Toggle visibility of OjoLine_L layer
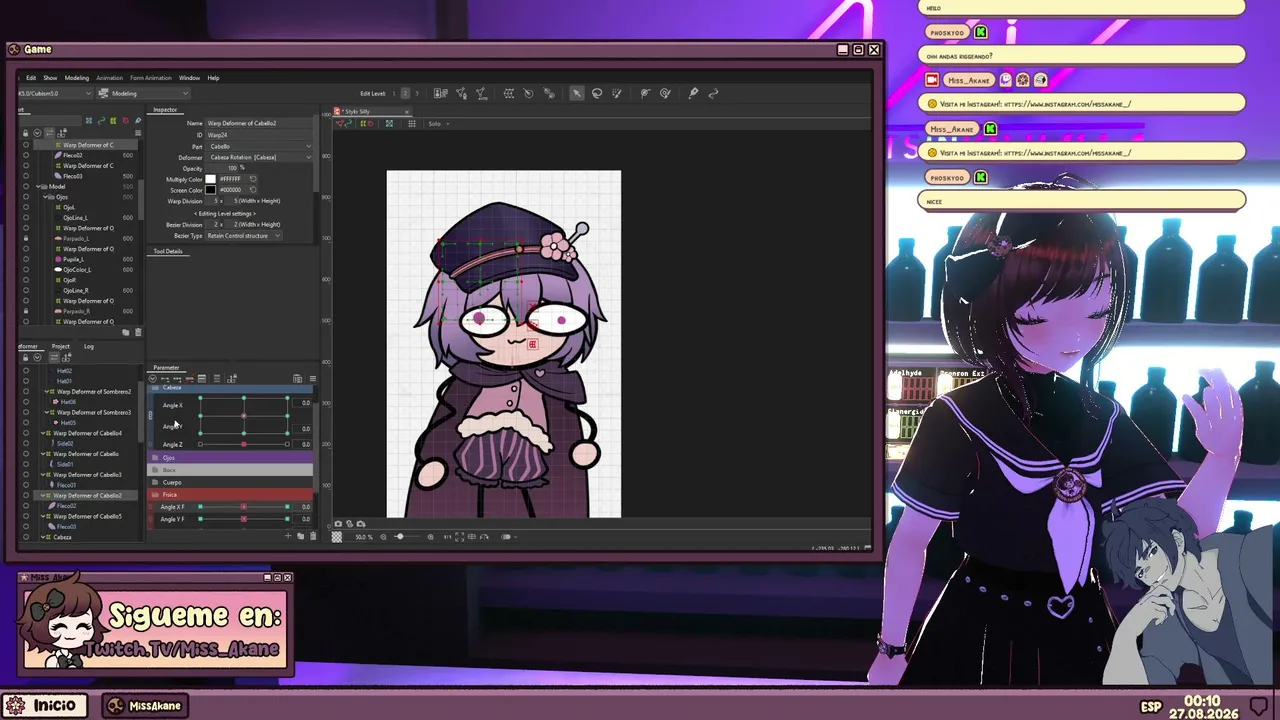 (x=26, y=218)
